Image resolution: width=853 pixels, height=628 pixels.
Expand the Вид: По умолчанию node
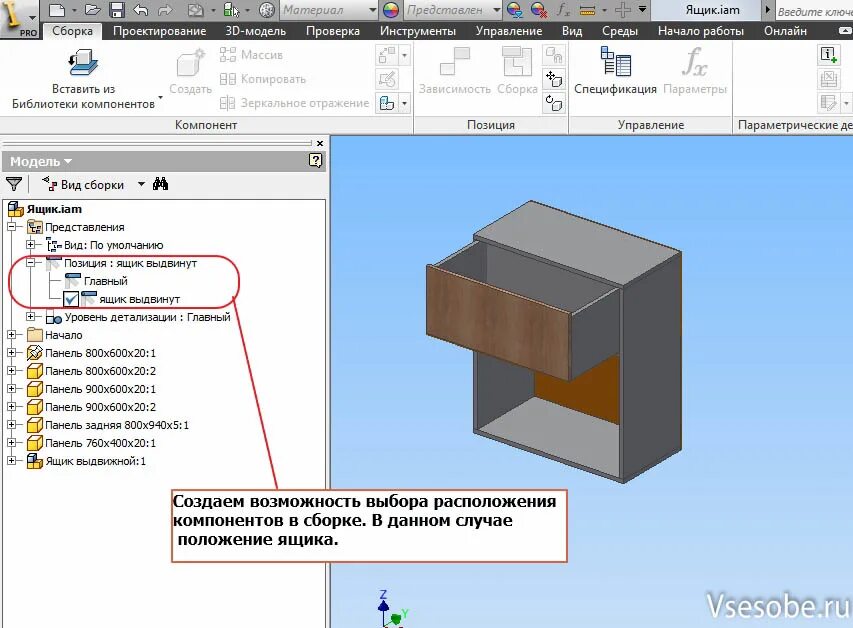30,245
